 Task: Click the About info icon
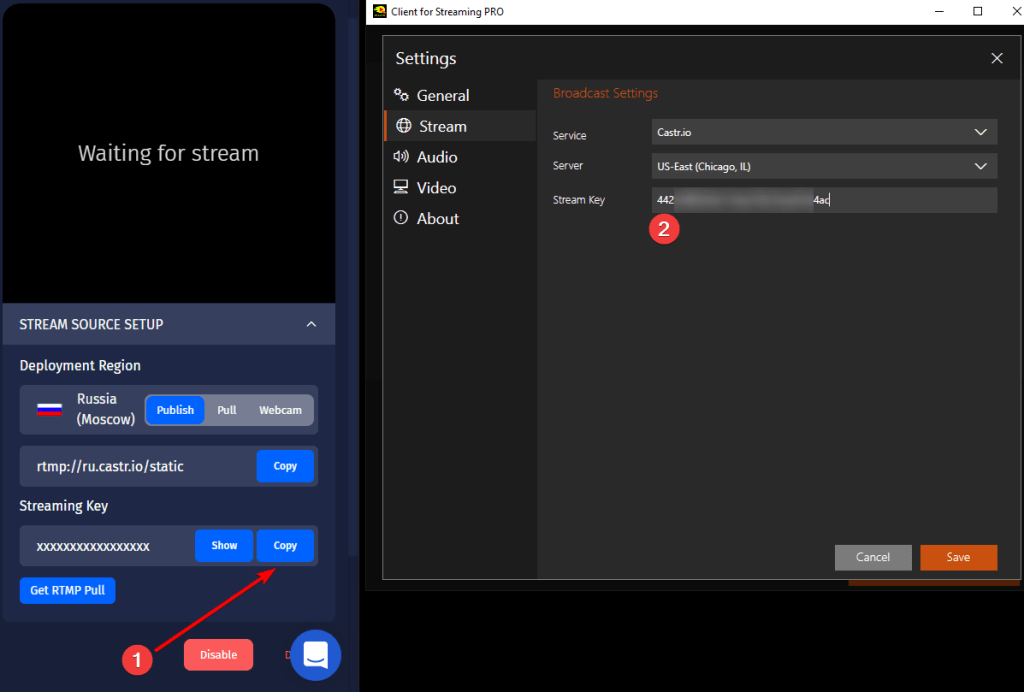[x=402, y=218]
